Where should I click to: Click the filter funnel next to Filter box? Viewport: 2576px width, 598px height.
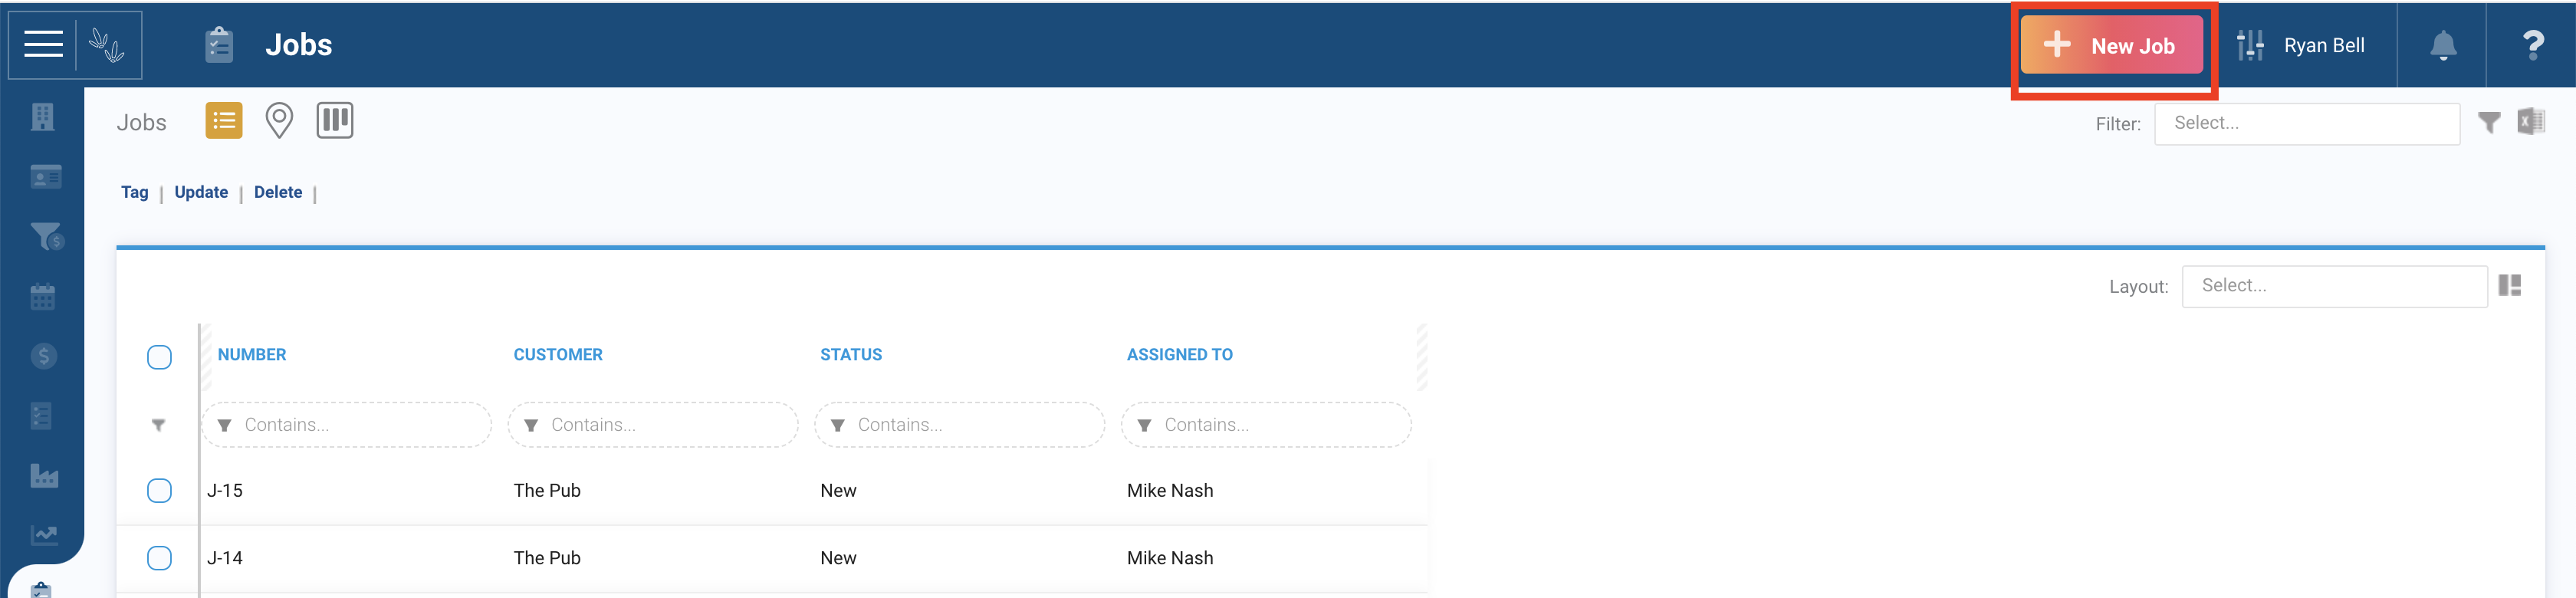tap(2489, 123)
